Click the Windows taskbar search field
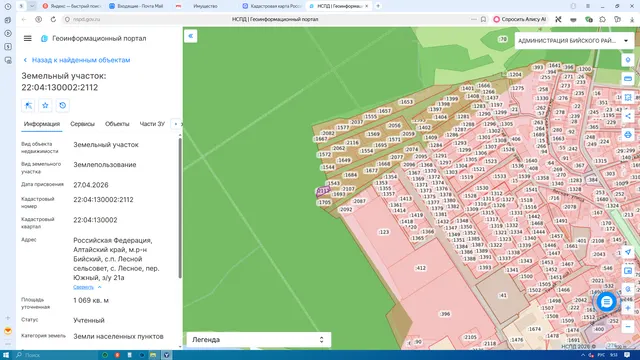640x360 pixels. pos(55,355)
